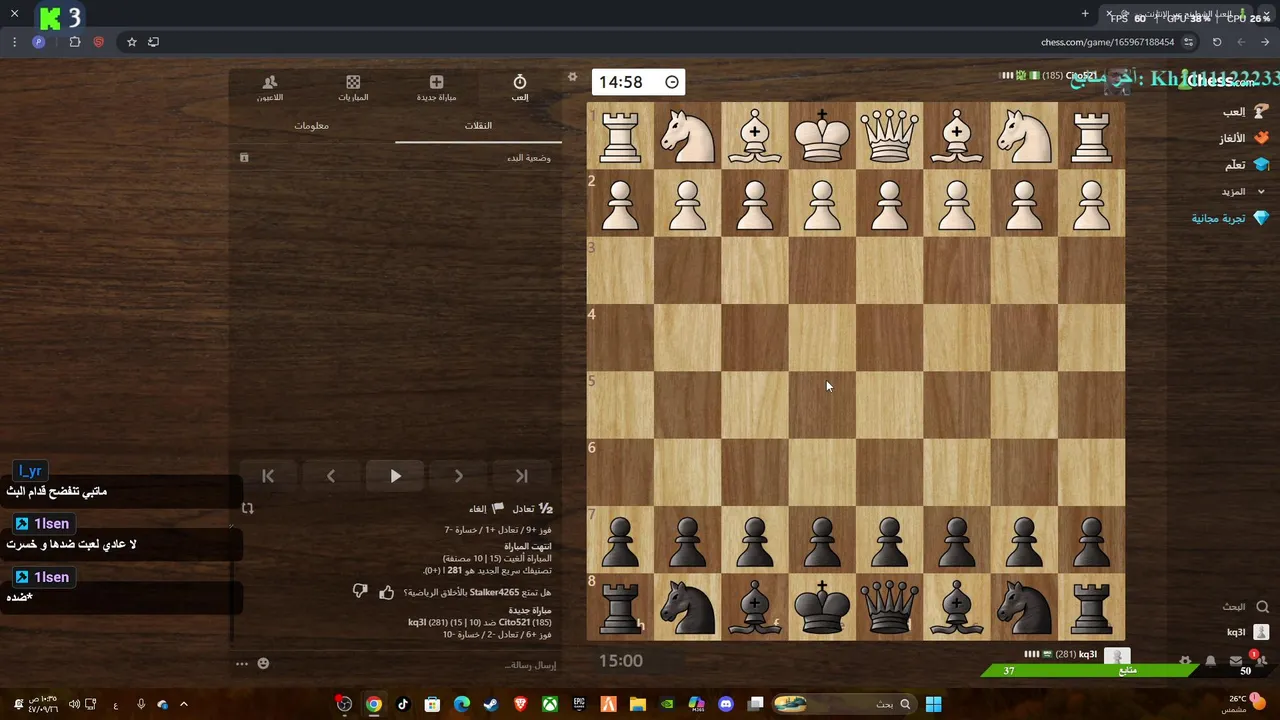The height and width of the screenshot is (720, 1280).
Task: Open the Play menu in the chess.com sidebar
Action: click(x=1244, y=112)
